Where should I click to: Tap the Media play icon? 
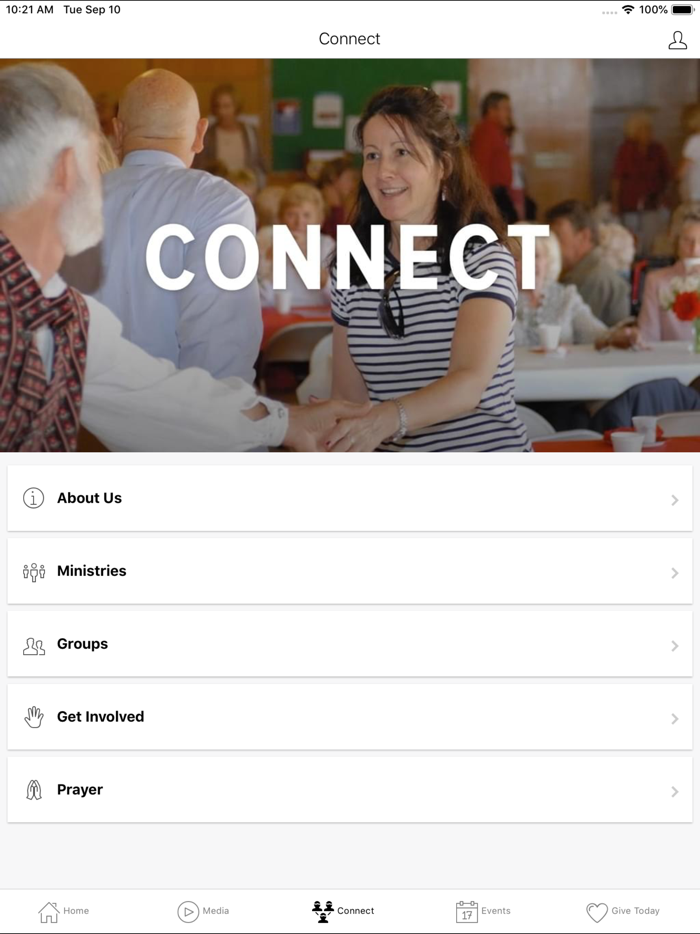tap(188, 911)
